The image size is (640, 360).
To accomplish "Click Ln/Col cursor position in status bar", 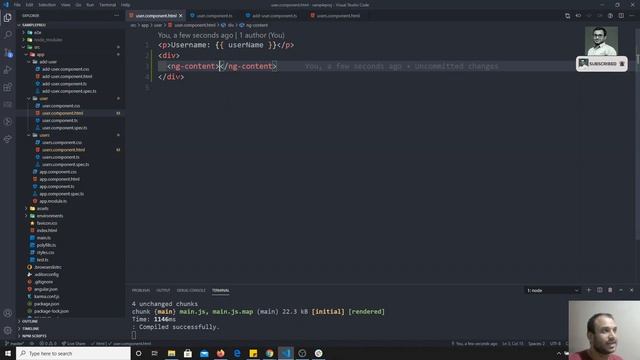I will 513,344.
